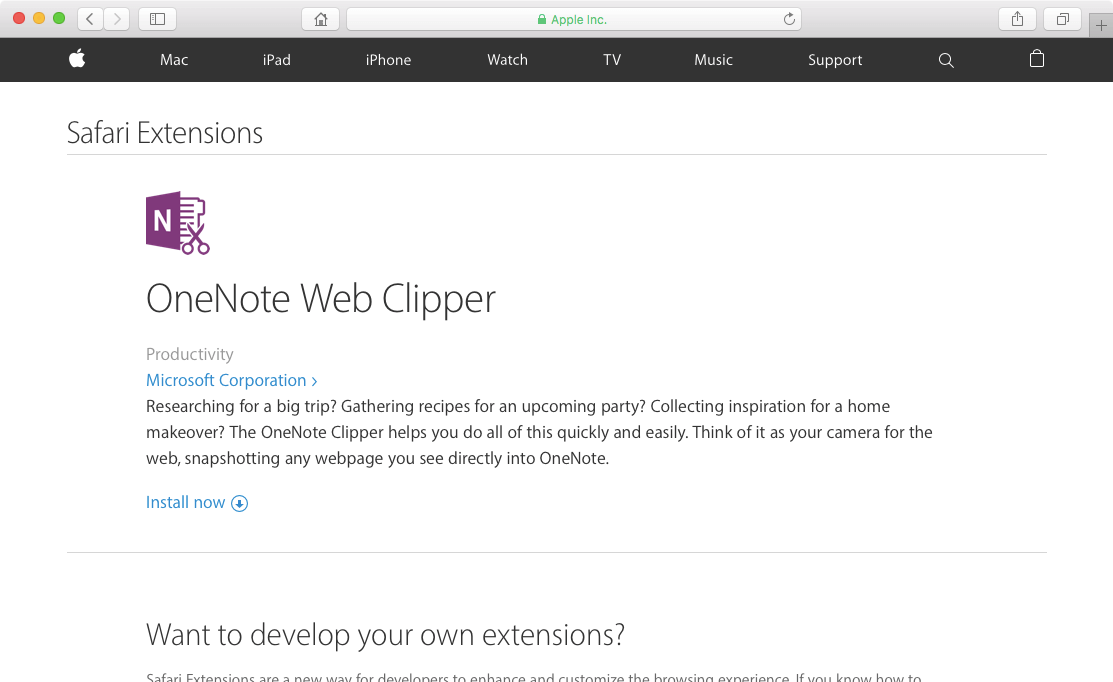Open the Music menu item
The width and height of the screenshot is (1113, 682).
[x=713, y=60]
